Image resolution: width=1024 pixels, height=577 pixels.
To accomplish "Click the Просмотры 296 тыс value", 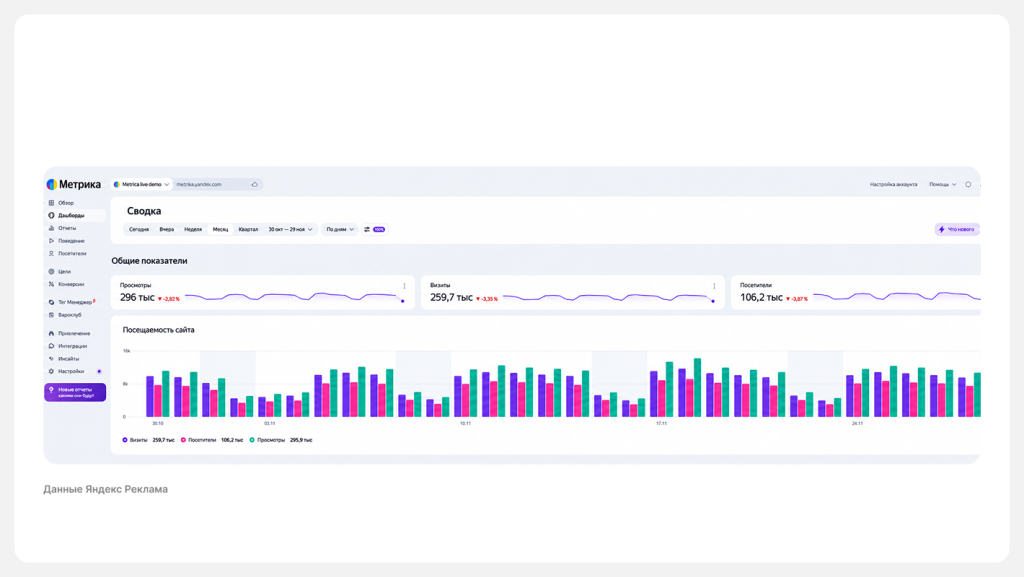I will pyautogui.click(x=137, y=298).
